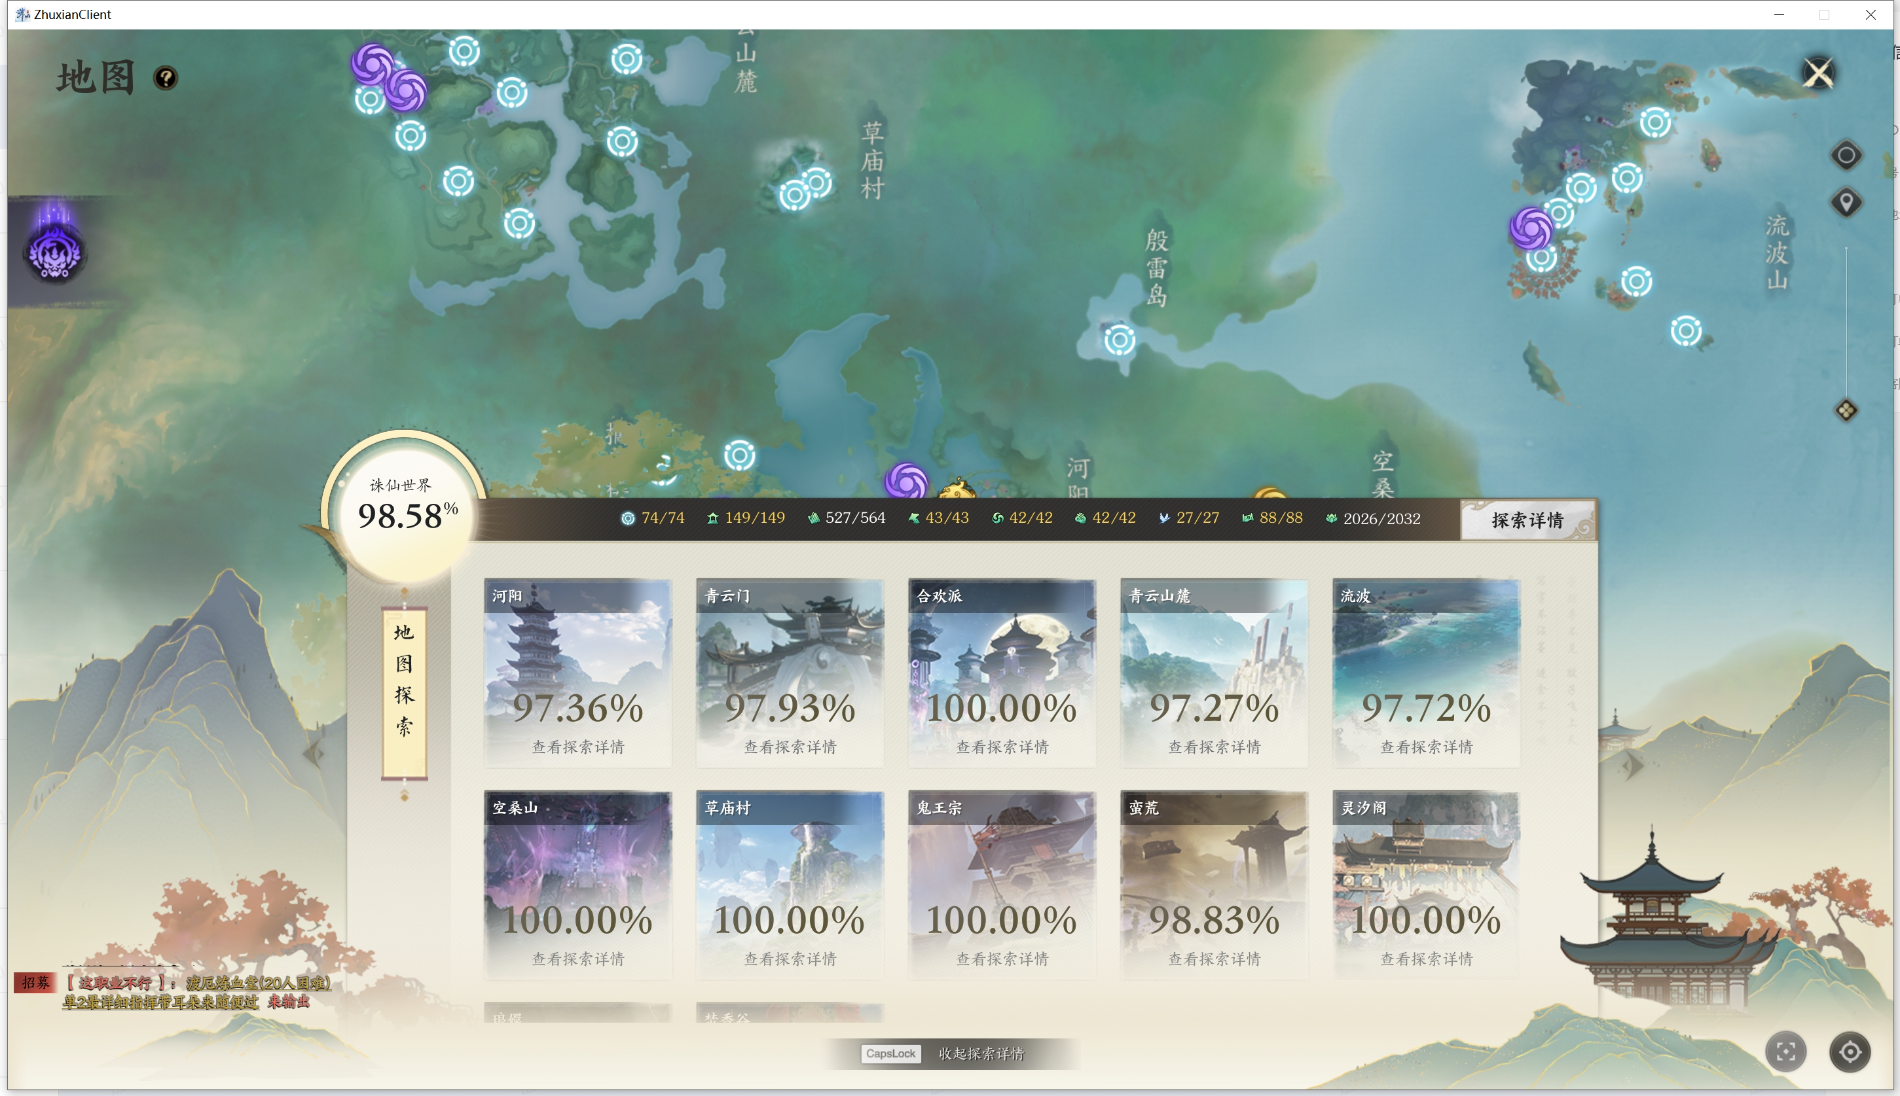
Task: View 查看探索详情 under 蛮荒
Action: pyautogui.click(x=1214, y=959)
